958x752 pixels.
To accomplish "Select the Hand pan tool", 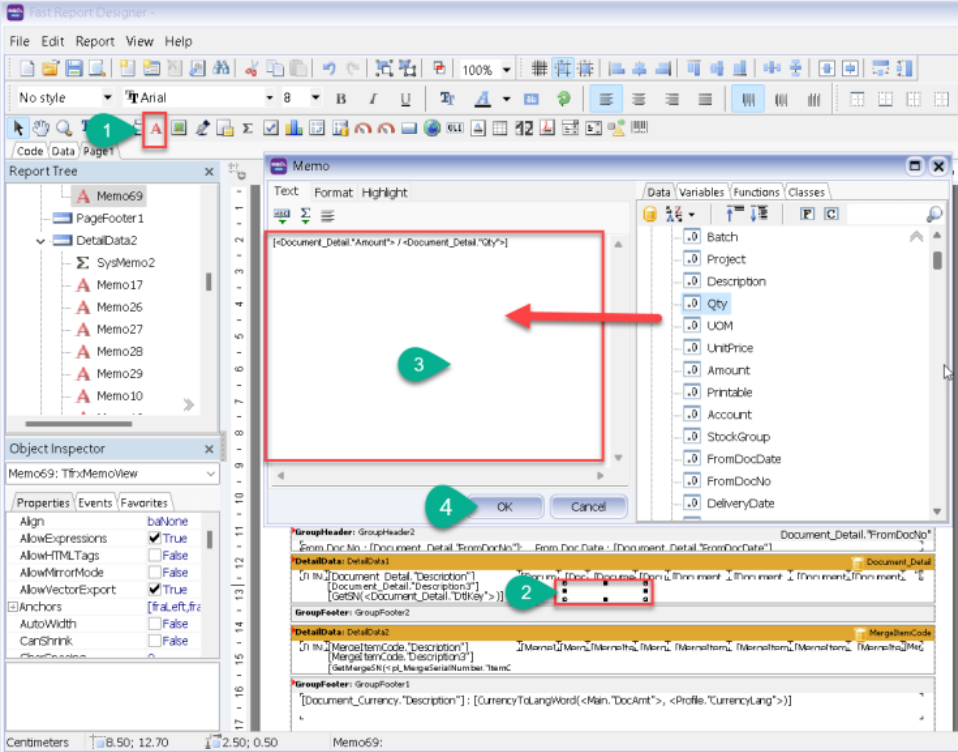I will pos(40,128).
